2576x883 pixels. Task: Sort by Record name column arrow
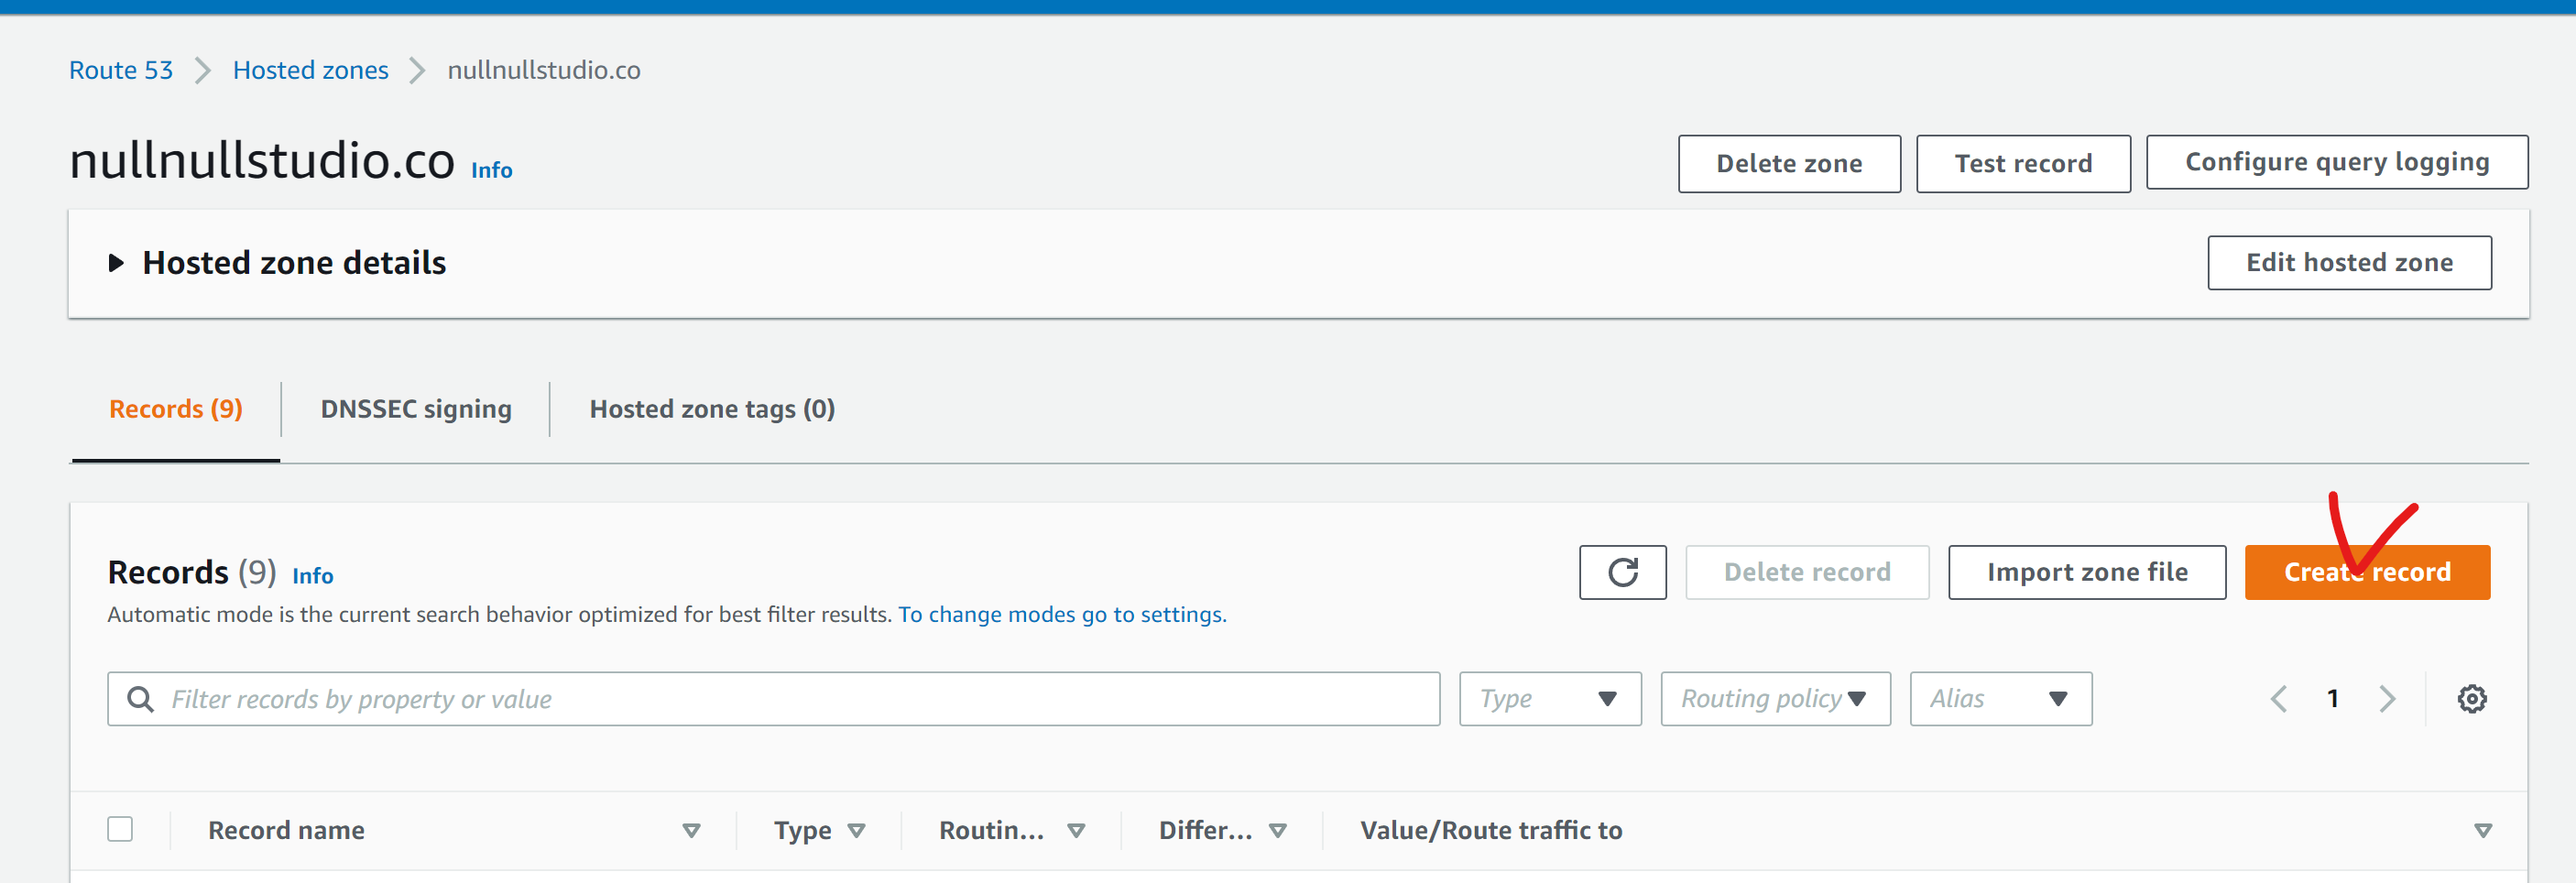click(691, 830)
